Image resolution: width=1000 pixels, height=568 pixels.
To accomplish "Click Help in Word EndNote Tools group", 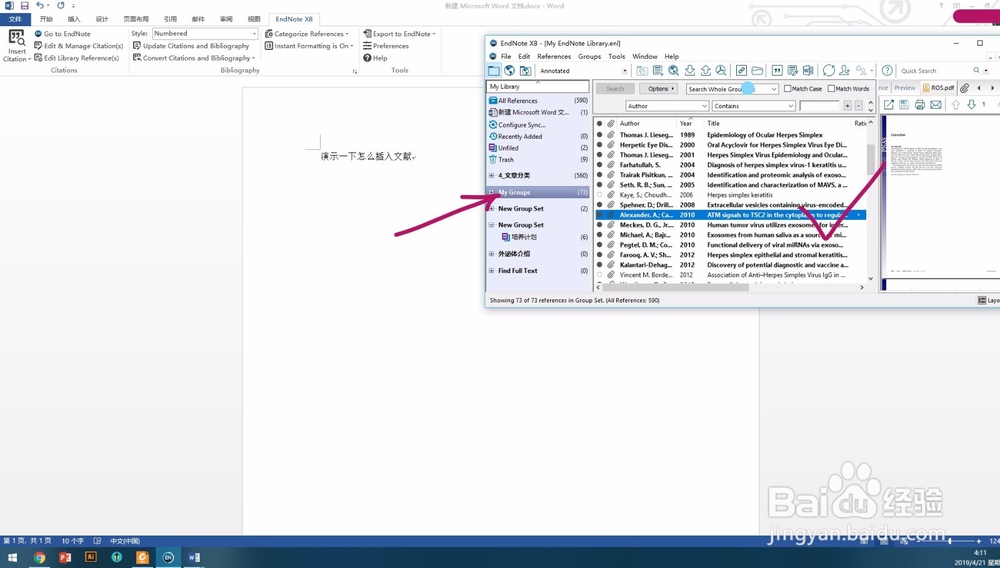I will pyautogui.click(x=375, y=58).
